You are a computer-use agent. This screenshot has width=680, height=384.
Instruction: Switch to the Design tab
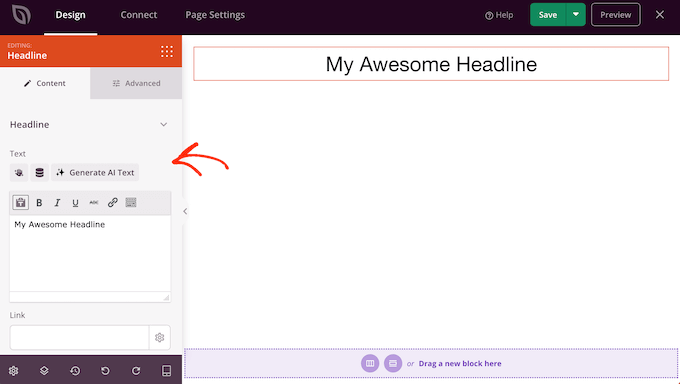coord(70,15)
